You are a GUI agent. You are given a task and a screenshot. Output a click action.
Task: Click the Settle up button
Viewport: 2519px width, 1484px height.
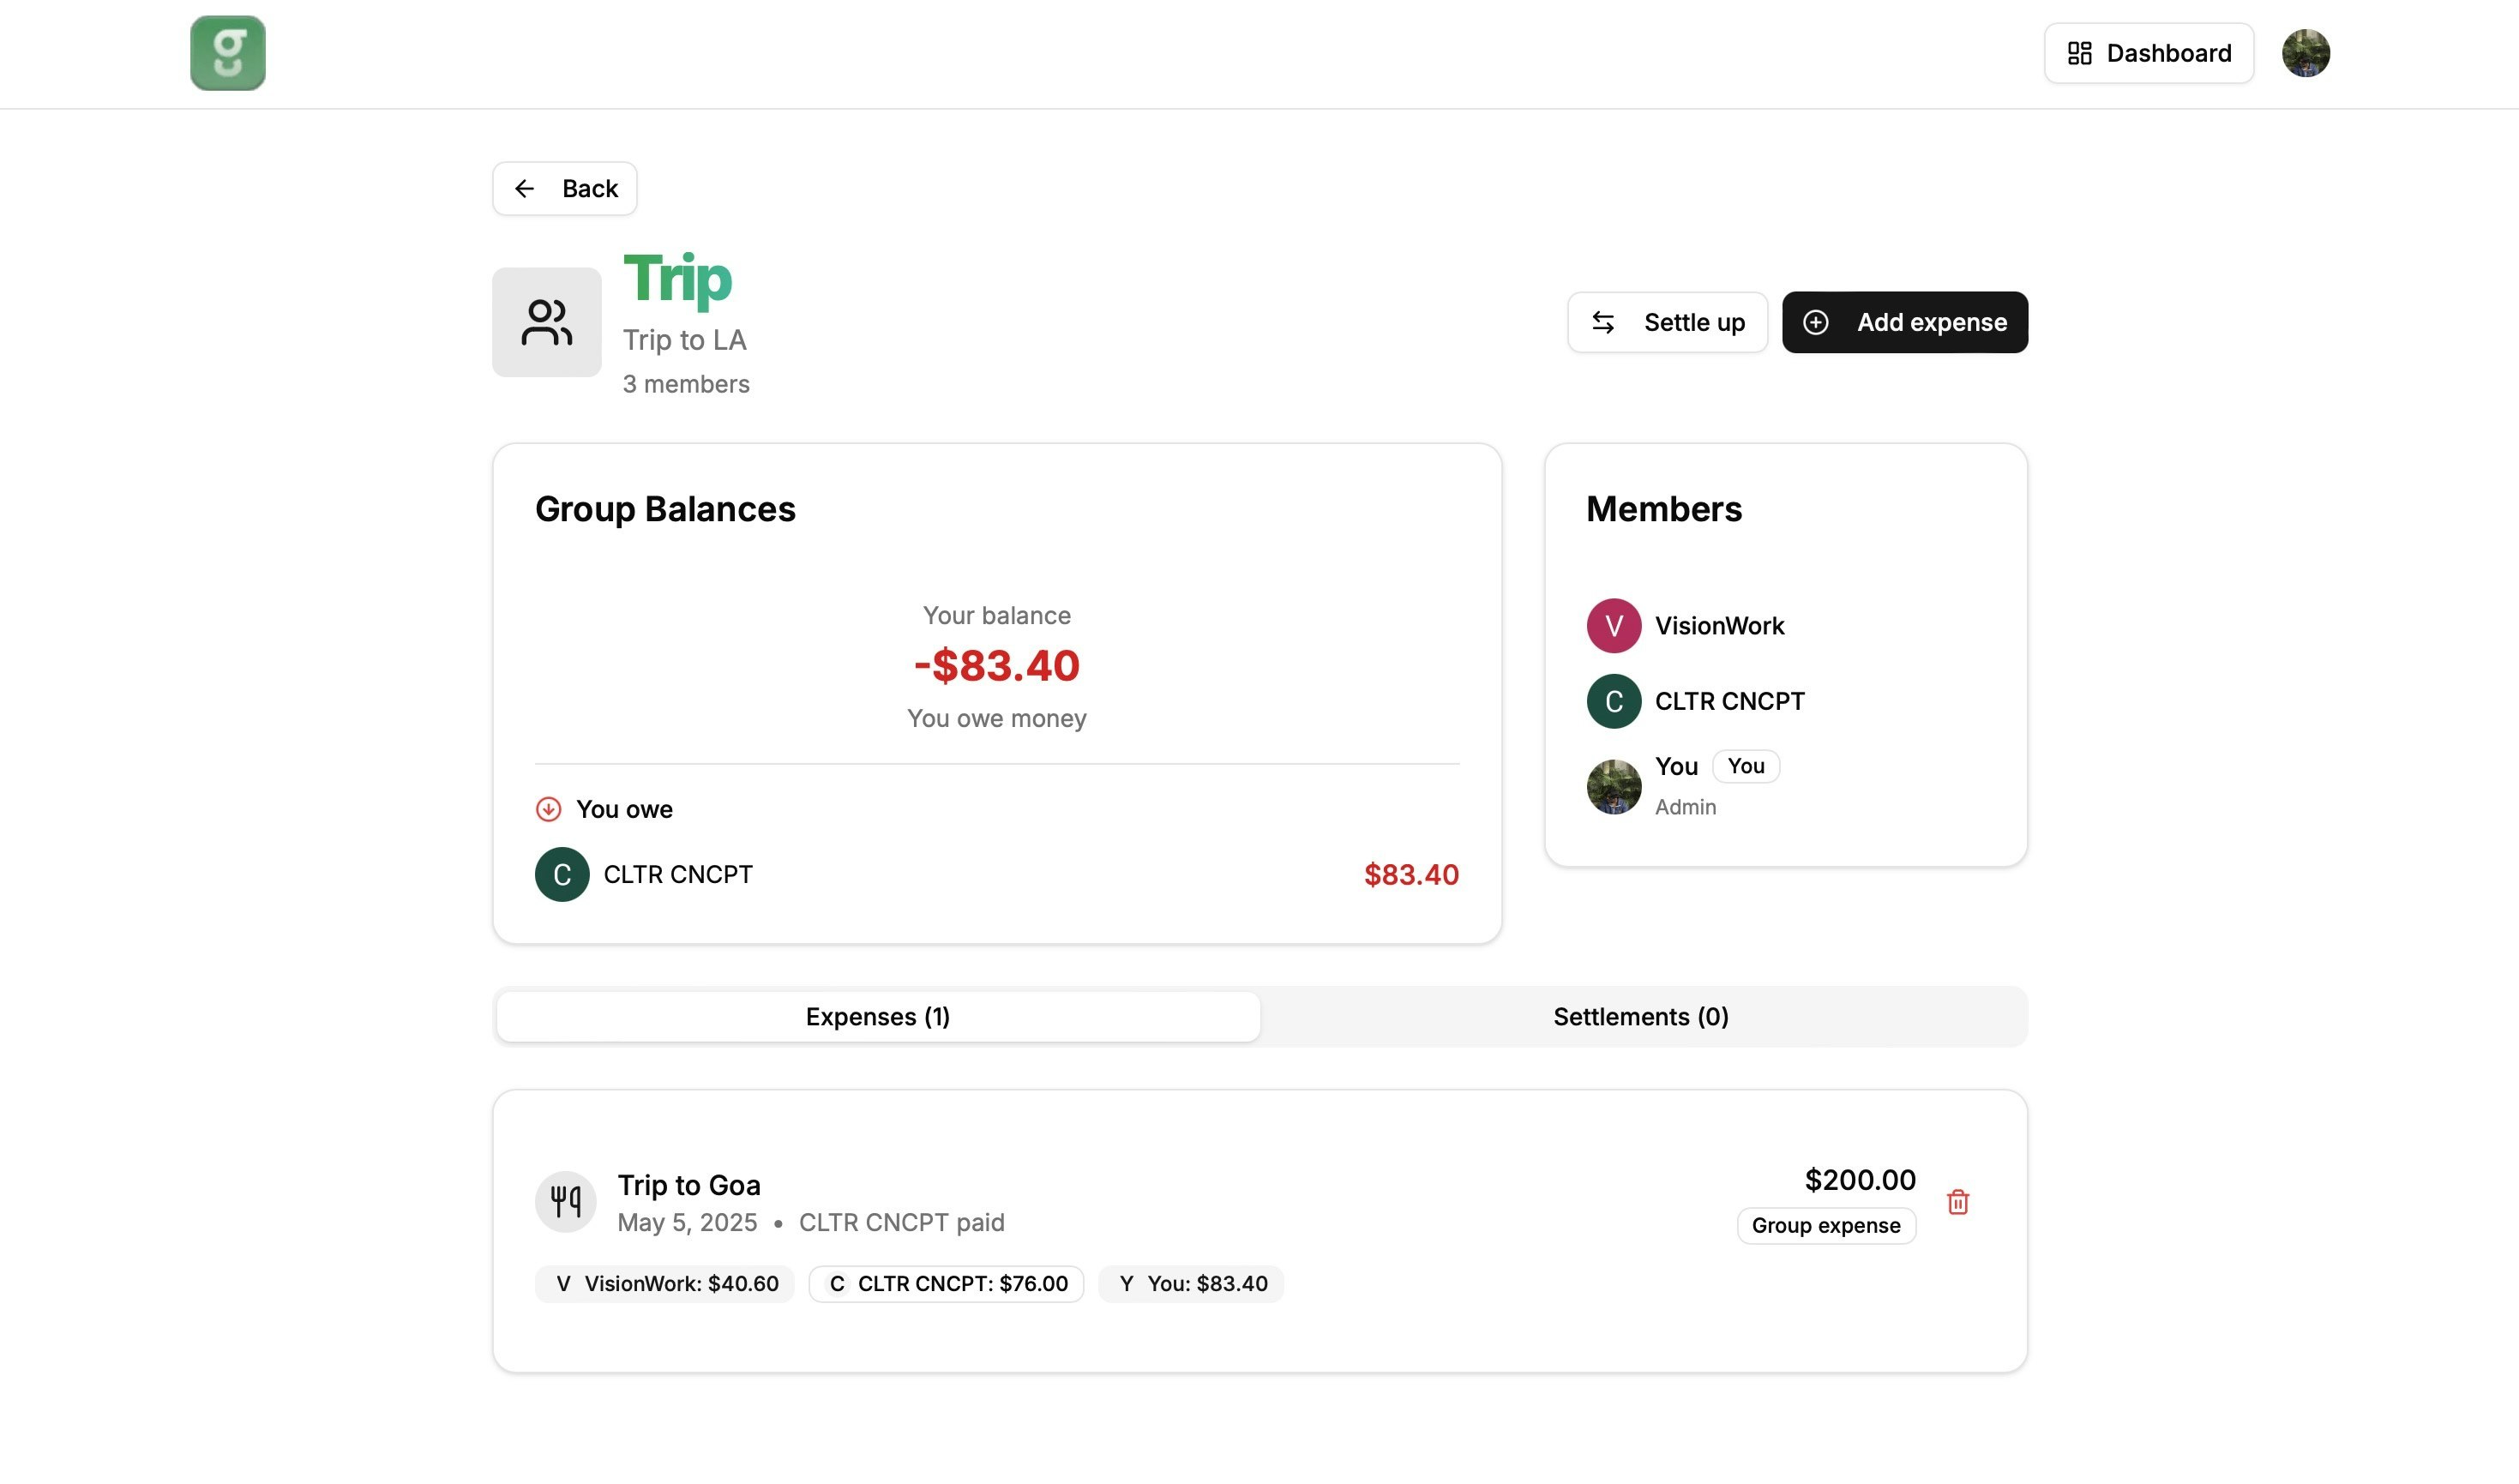[x=1667, y=322]
